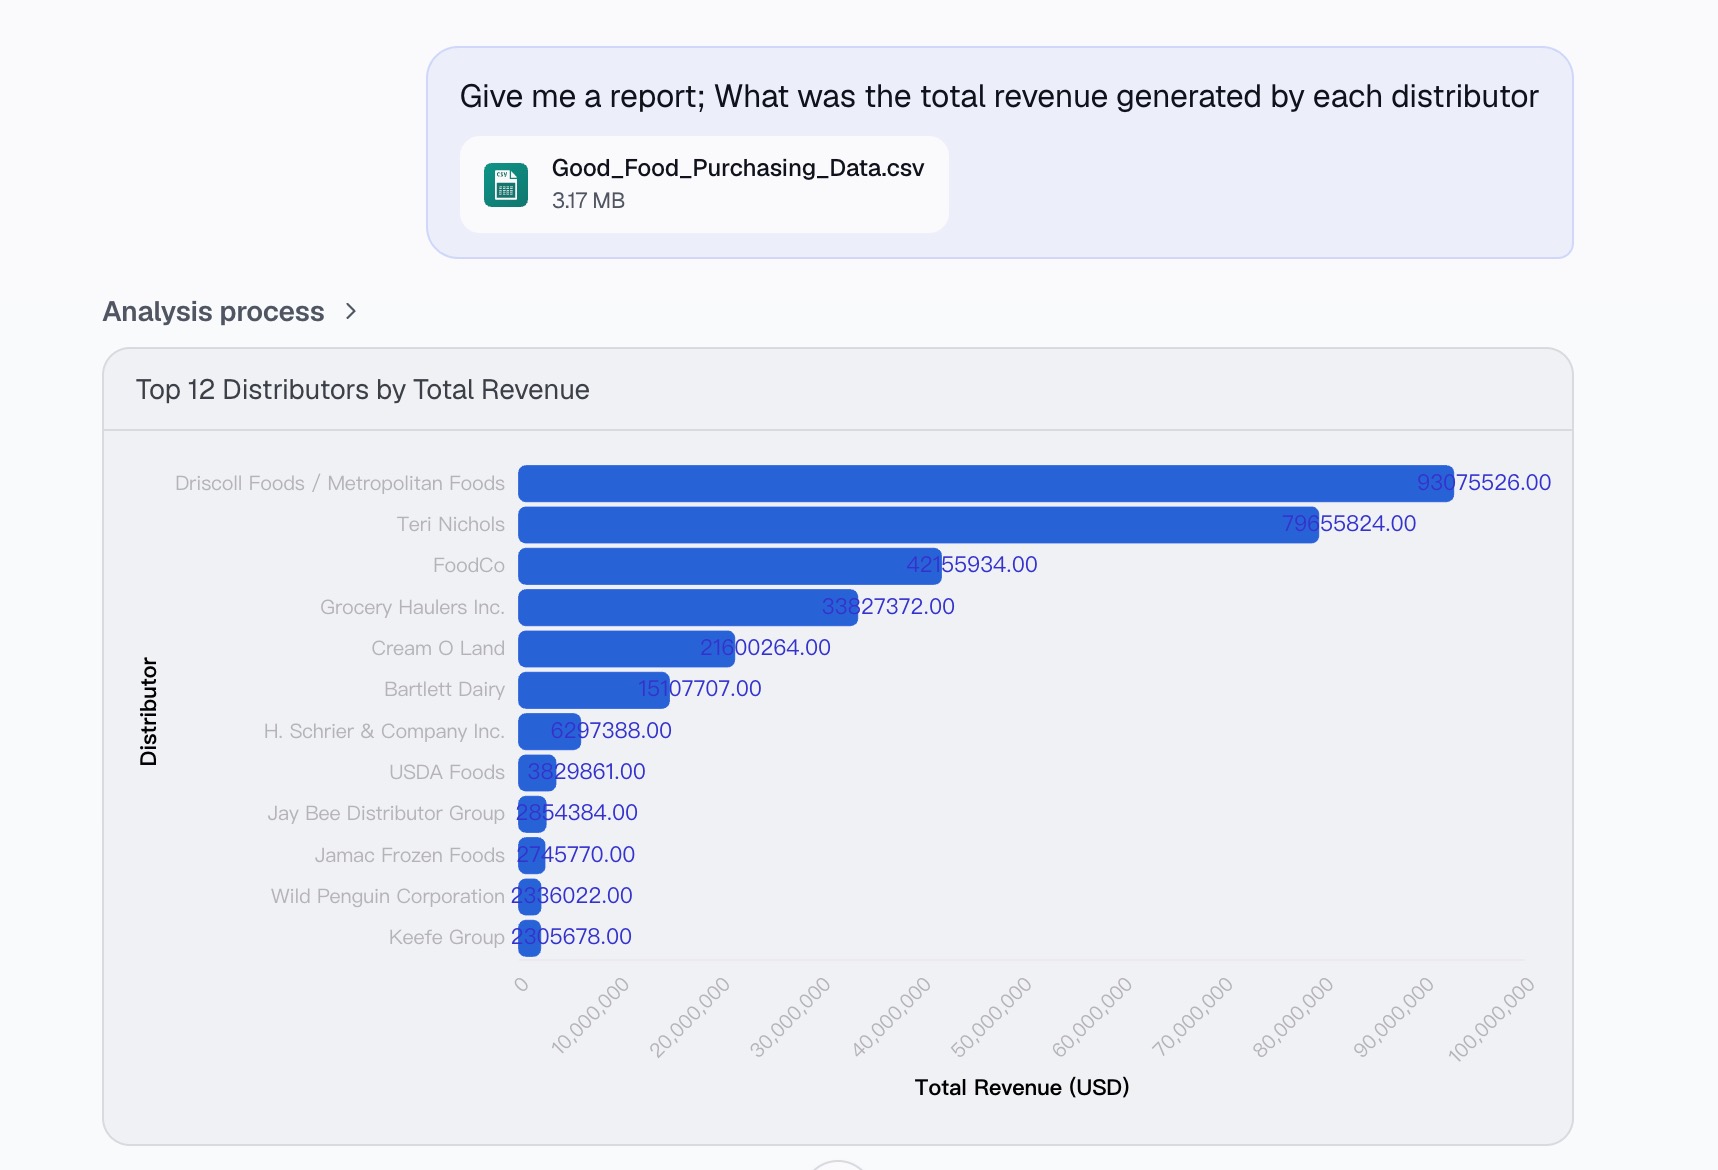
Task: Click the value label 6297388.00
Action: point(611,730)
